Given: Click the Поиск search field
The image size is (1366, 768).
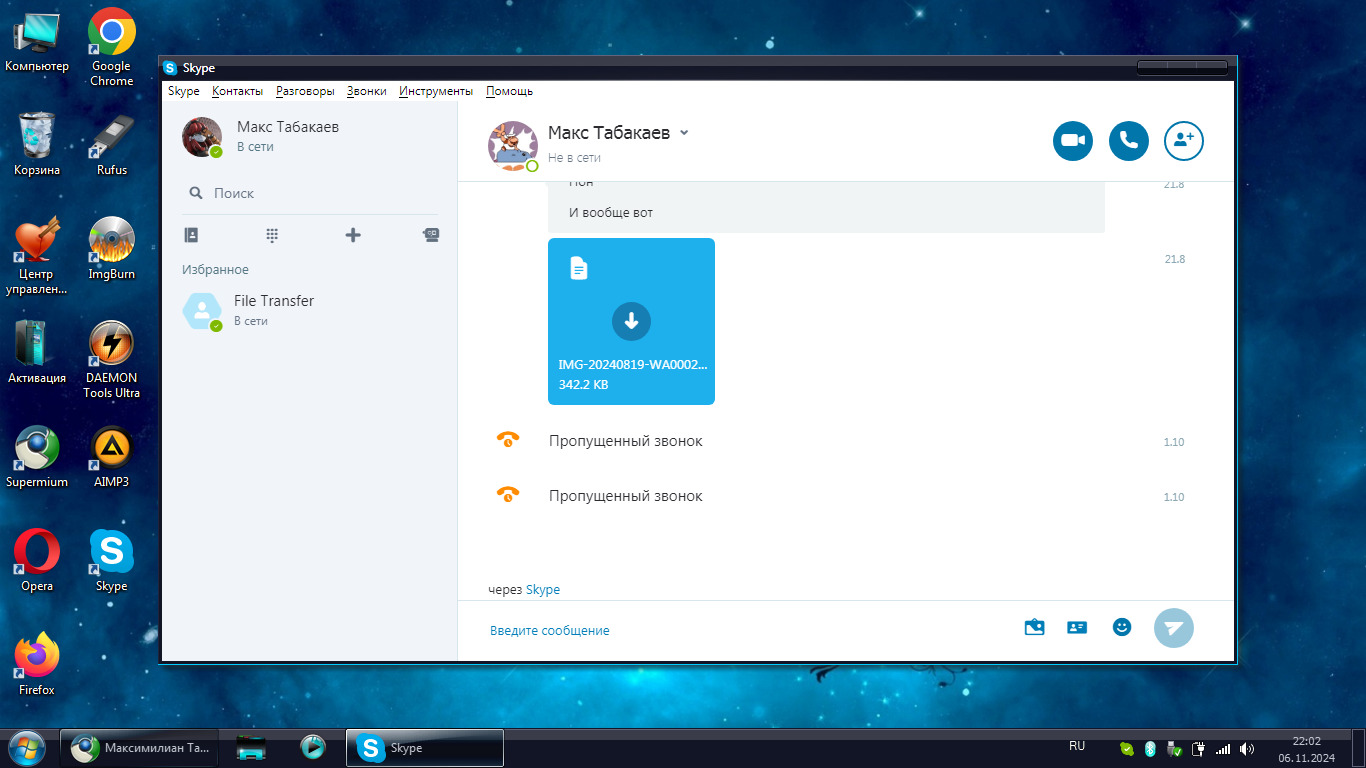Looking at the screenshot, I should [x=310, y=193].
